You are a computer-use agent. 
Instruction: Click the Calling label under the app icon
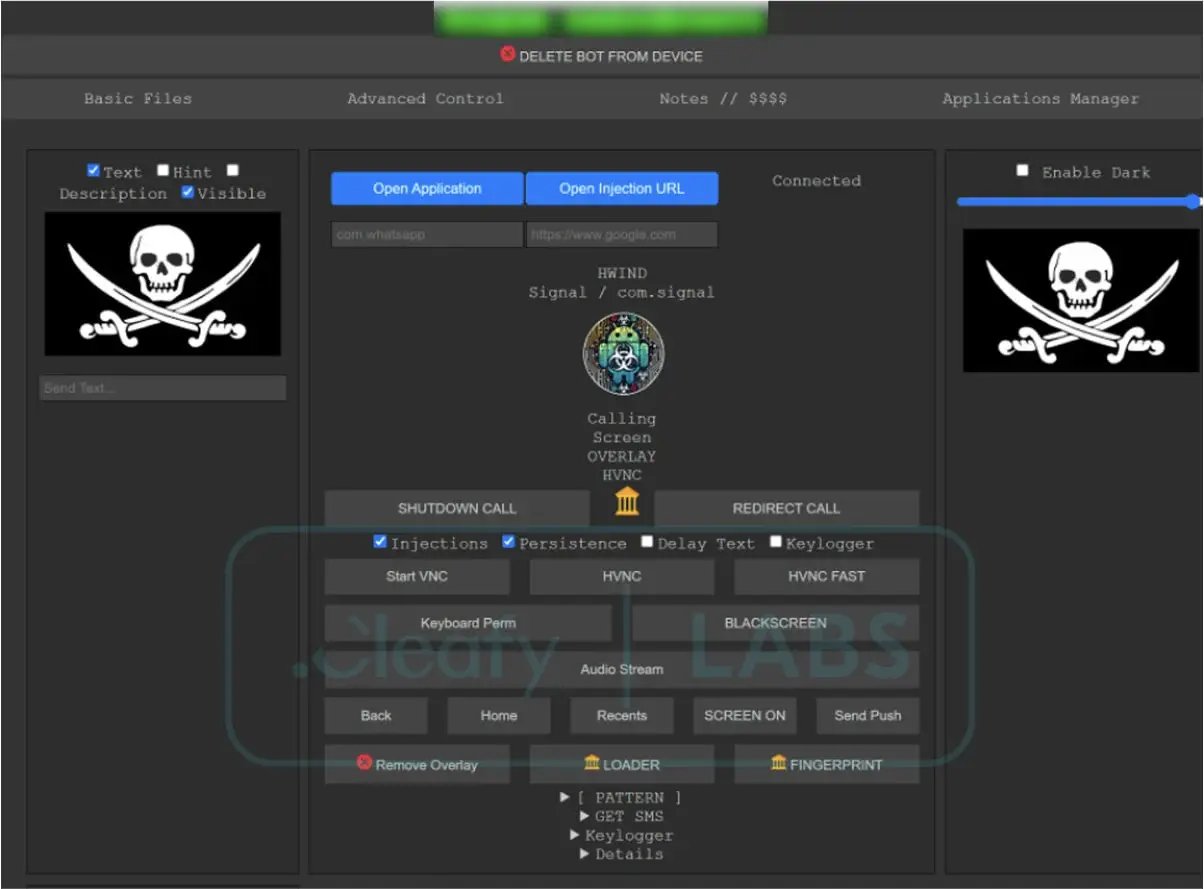click(x=622, y=419)
